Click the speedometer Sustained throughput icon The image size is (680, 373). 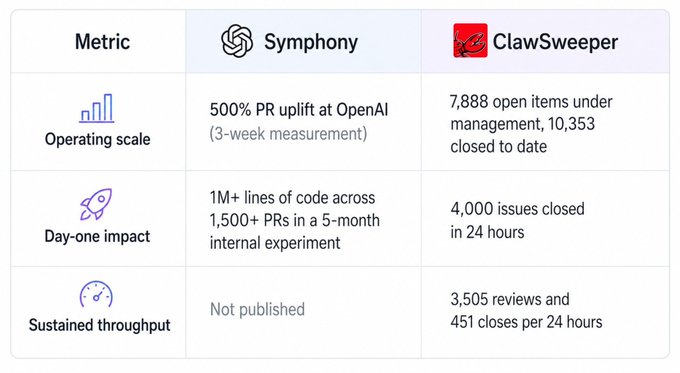point(96,294)
